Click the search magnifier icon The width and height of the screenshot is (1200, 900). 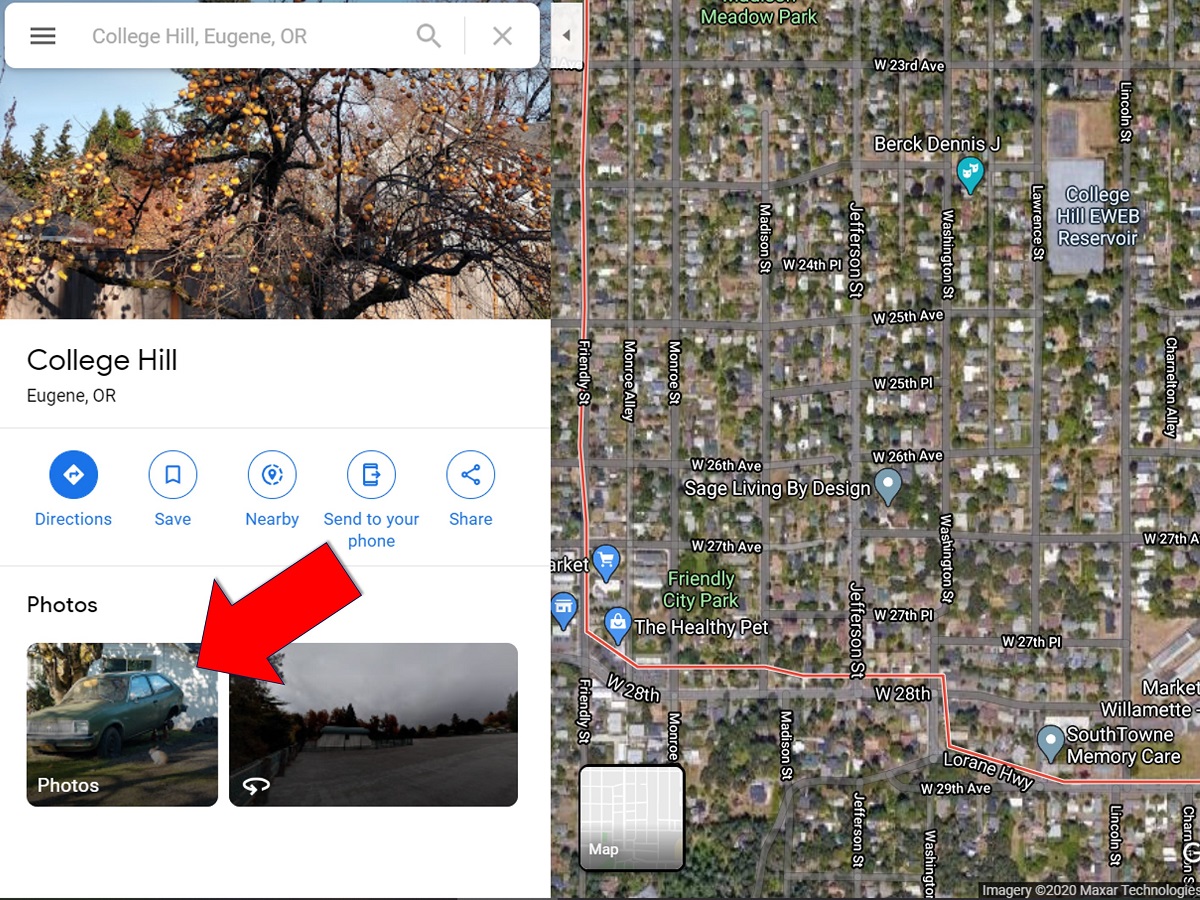tap(429, 36)
